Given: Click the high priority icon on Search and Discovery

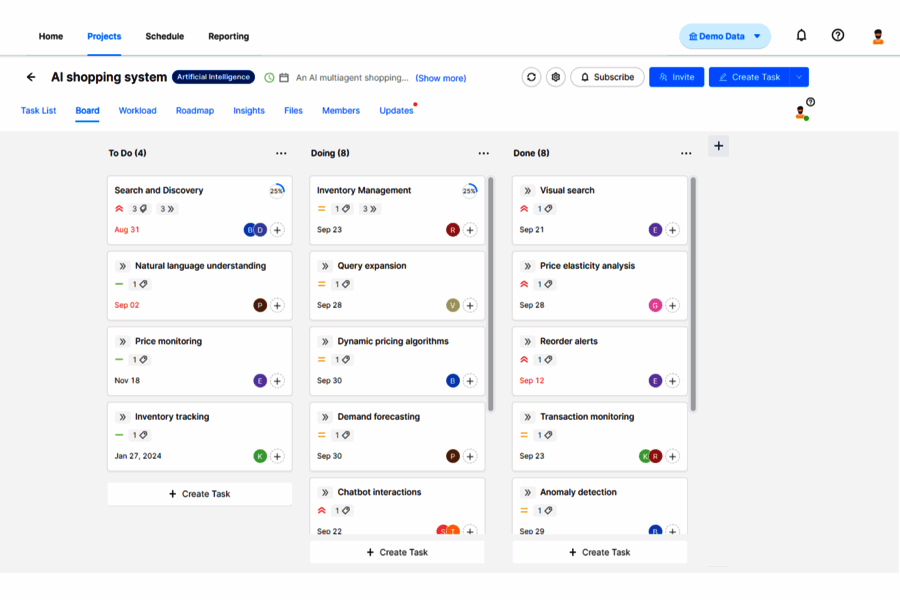Looking at the screenshot, I should click(120, 209).
